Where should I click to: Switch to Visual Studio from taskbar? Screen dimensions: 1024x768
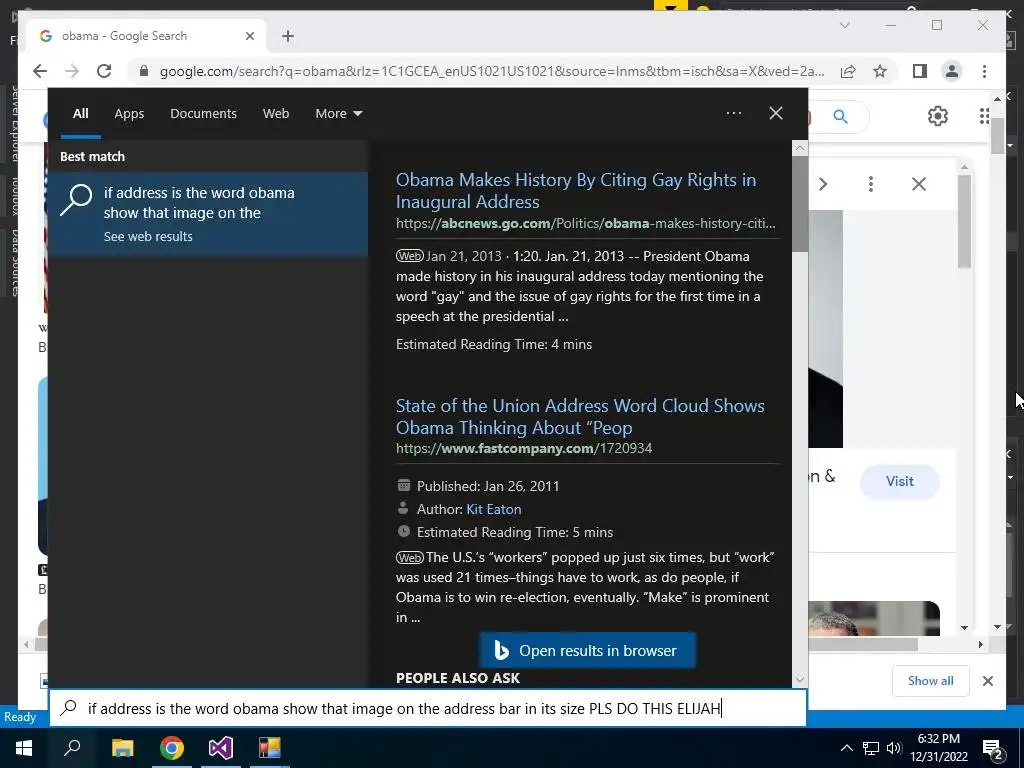click(221, 748)
